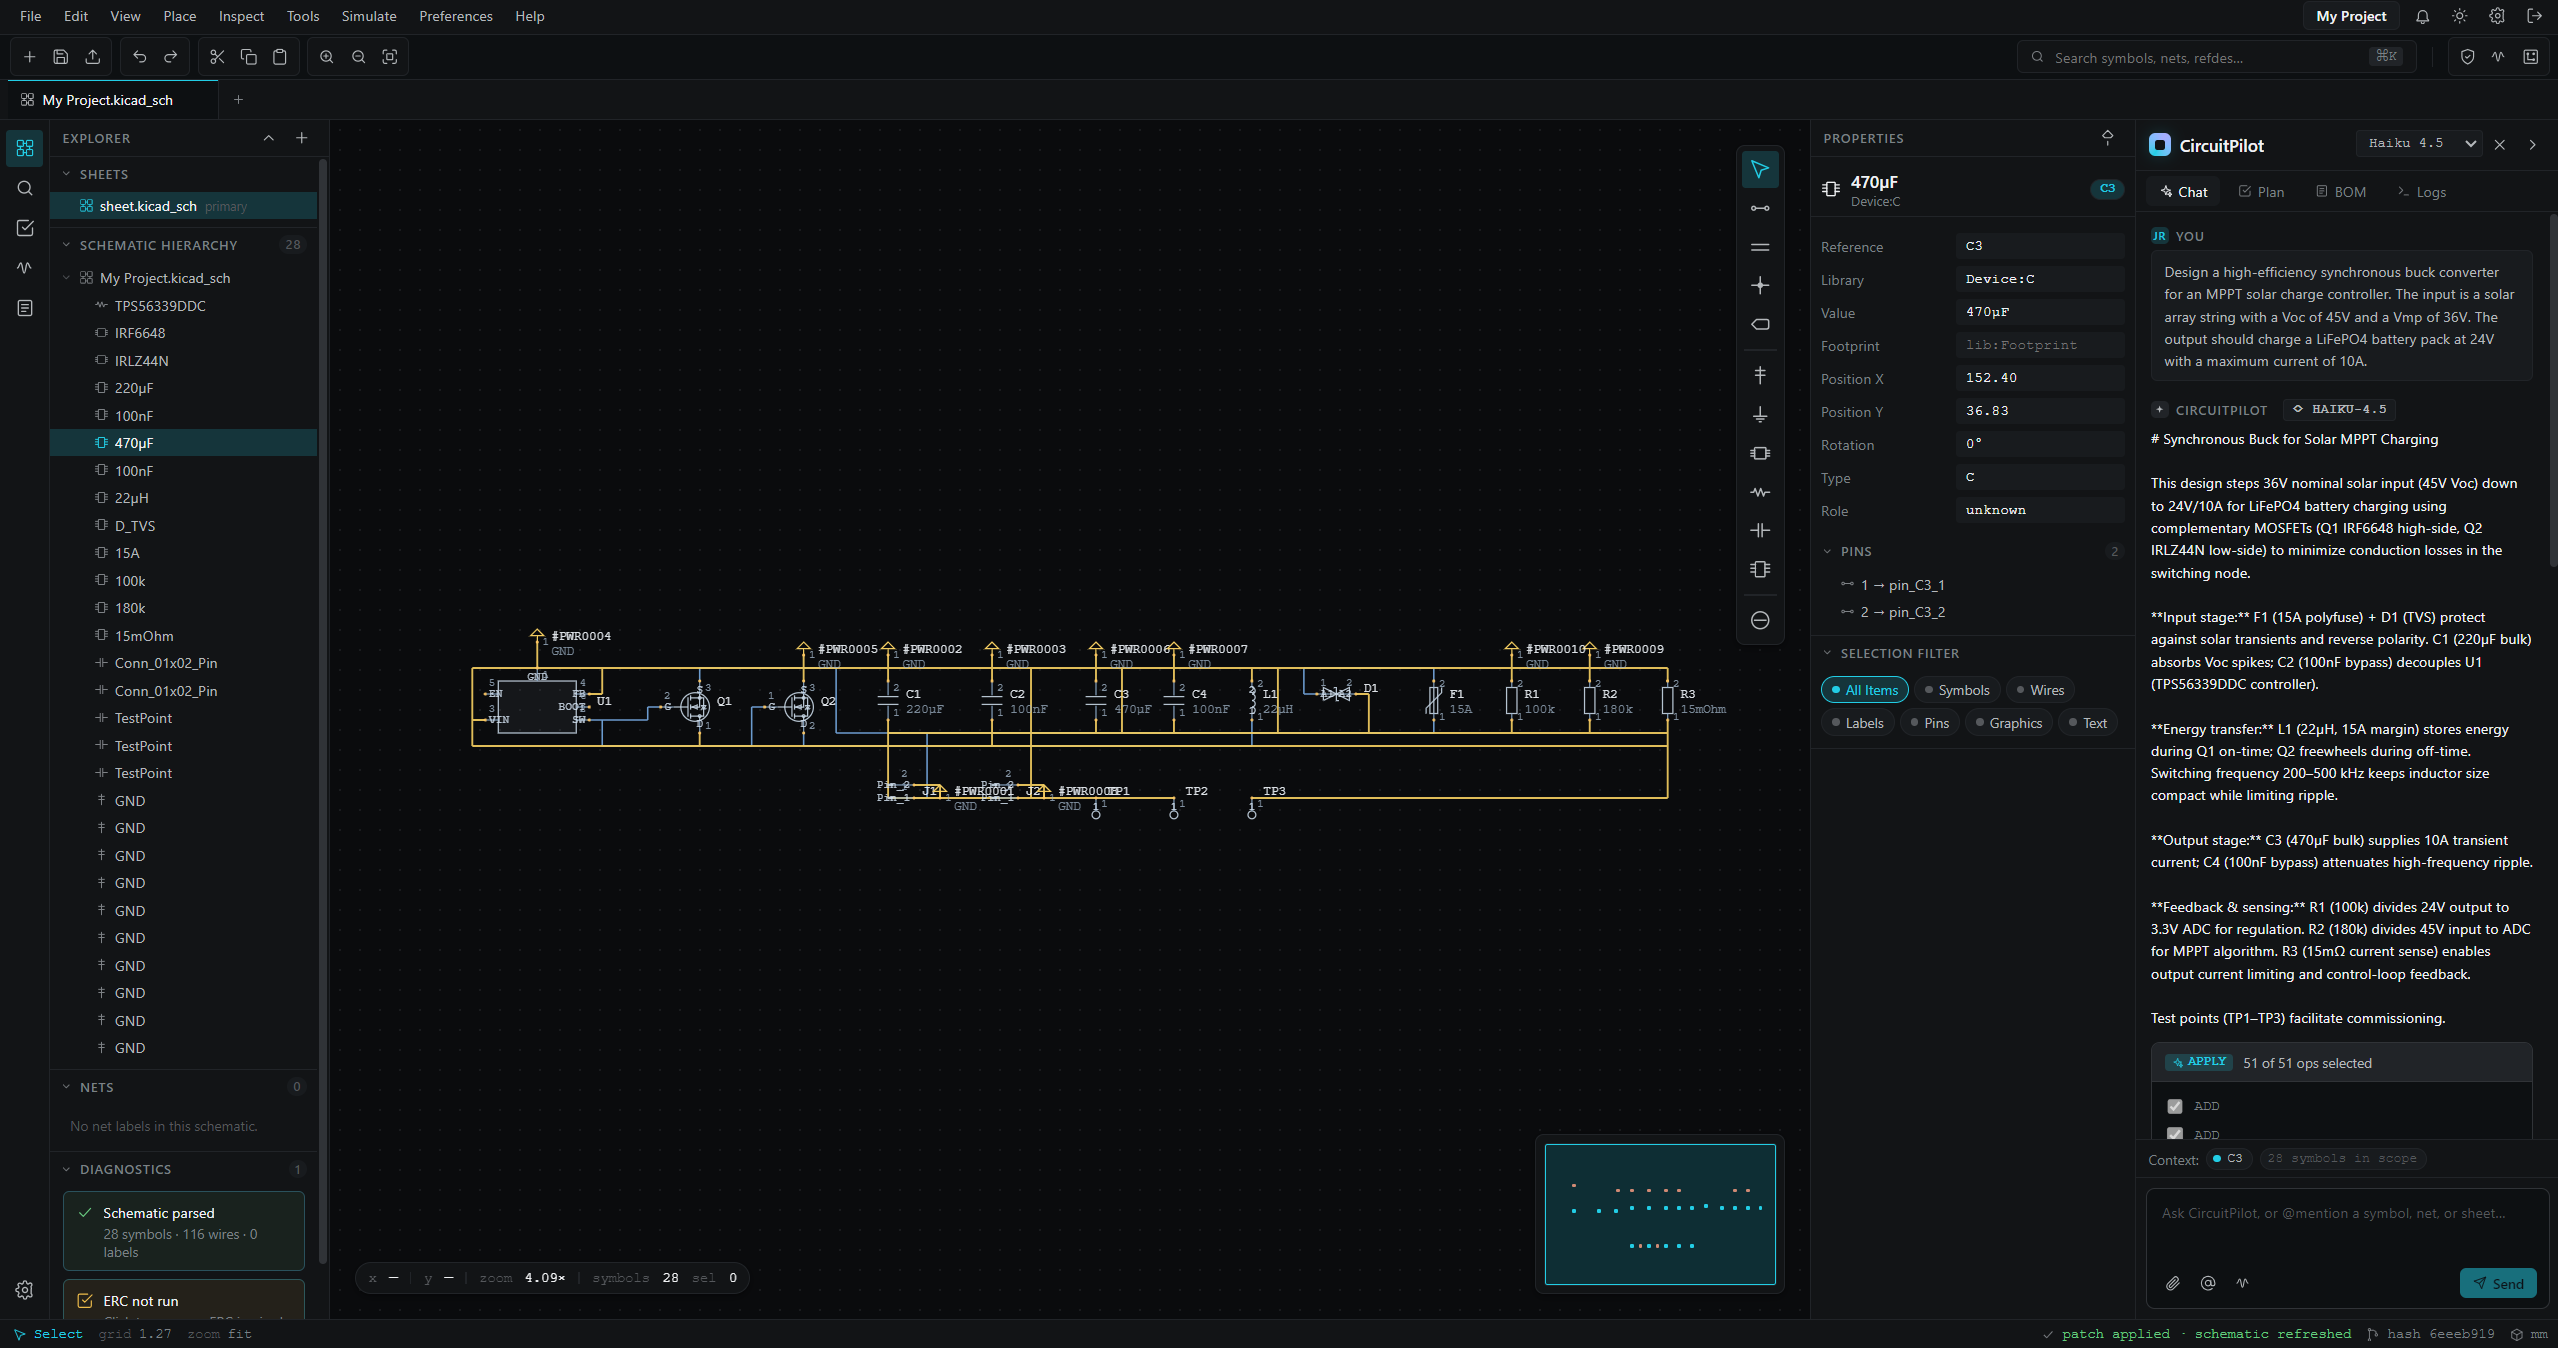
Task: Attach a file with paperclip icon
Action: point(2173,1283)
